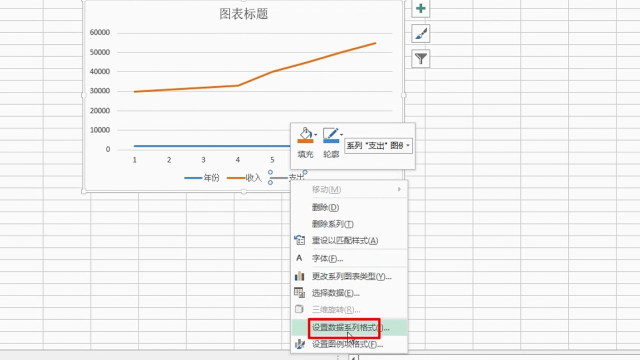Click the 60000 vertical axis label
Viewport: 640px width, 360px height.
point(100,32)
